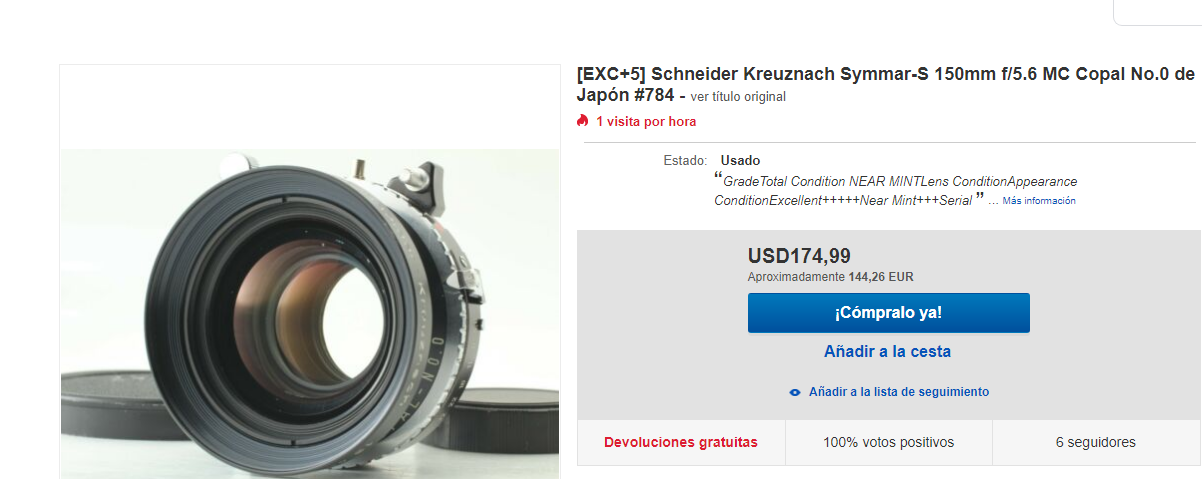Click the eye icon of the watchlist
Image resolution: width=1202 pixels, height=479 pixels.
[795, 392]
